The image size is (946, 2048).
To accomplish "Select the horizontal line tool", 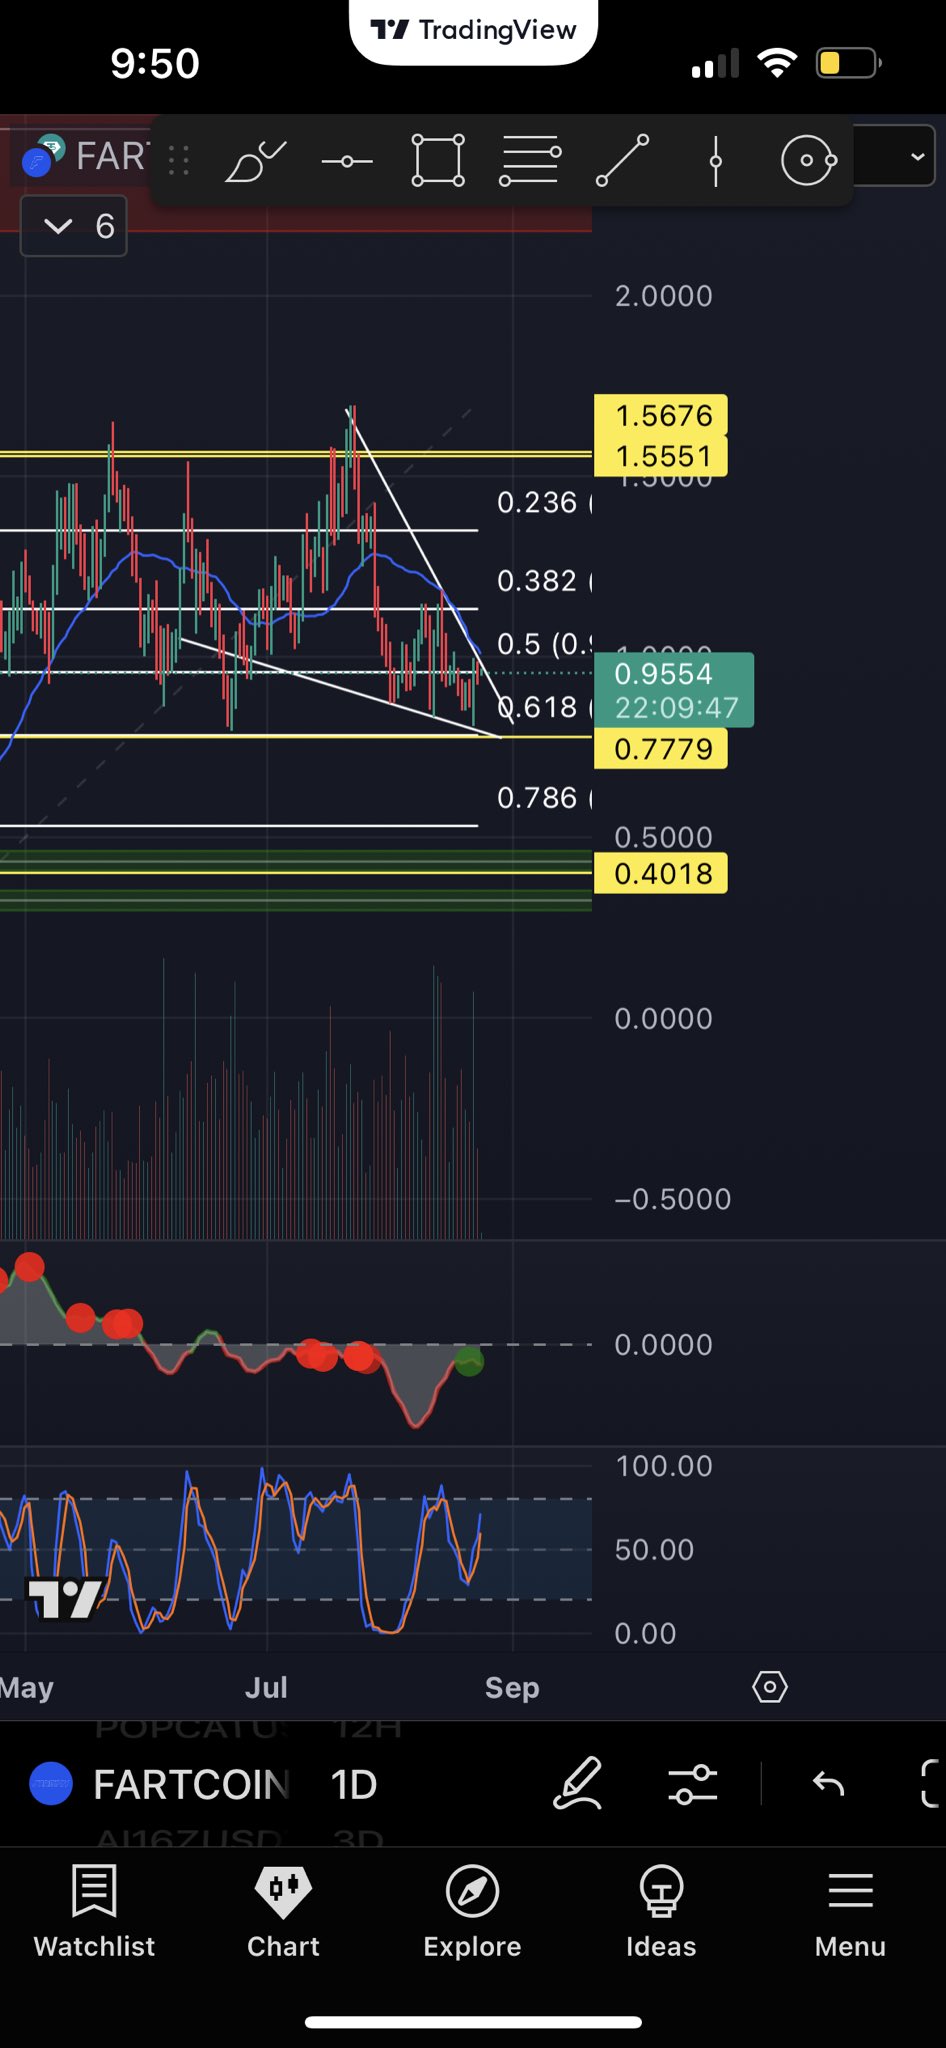I will (347, 160).
